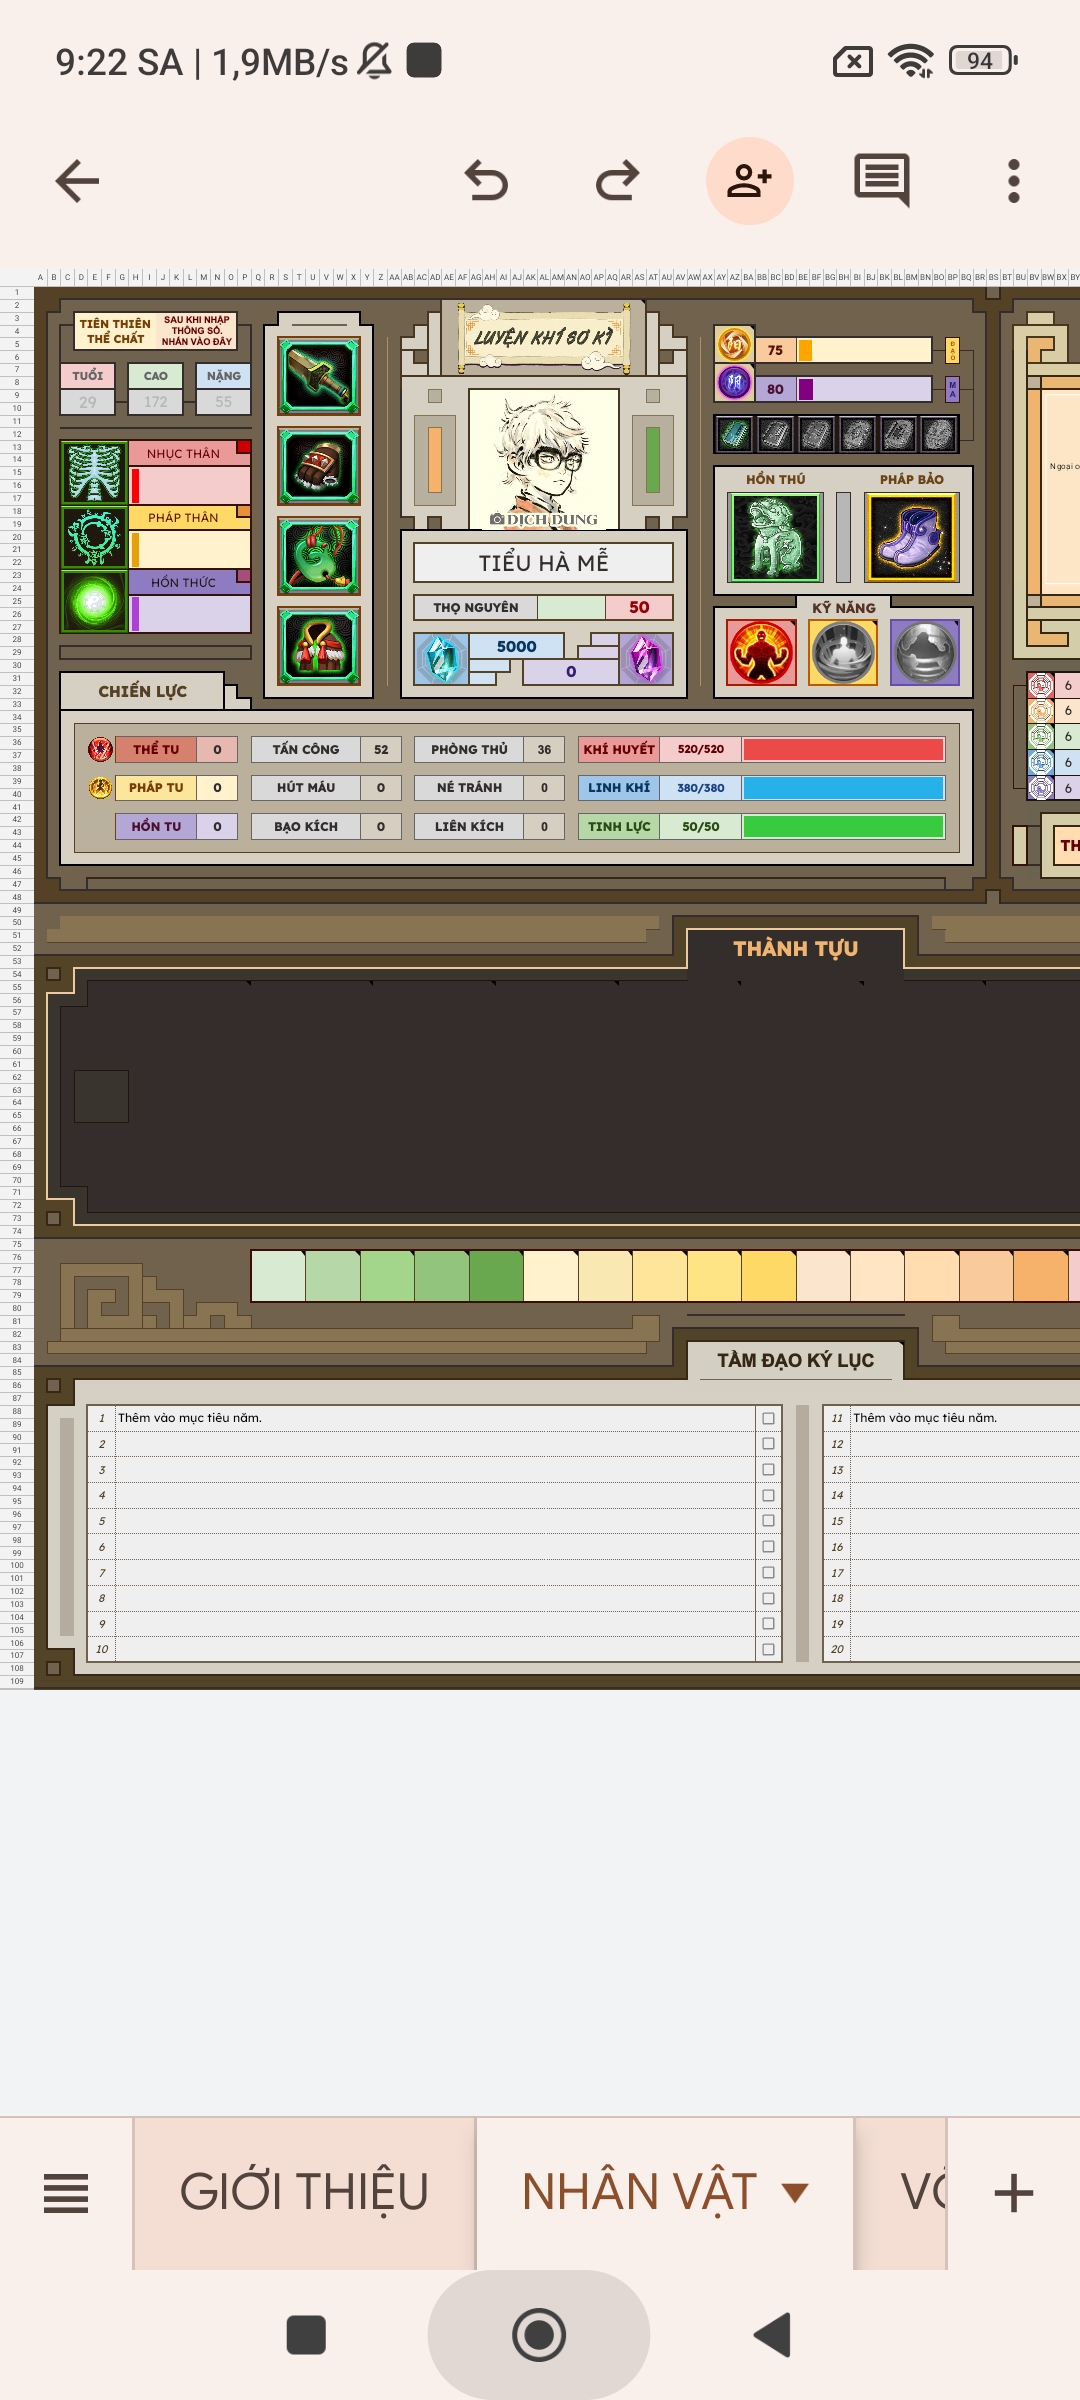The image size is (1080, 2400).
Task: Add a new sheet with the plus button
Action: click(x=1013, y=2193)
